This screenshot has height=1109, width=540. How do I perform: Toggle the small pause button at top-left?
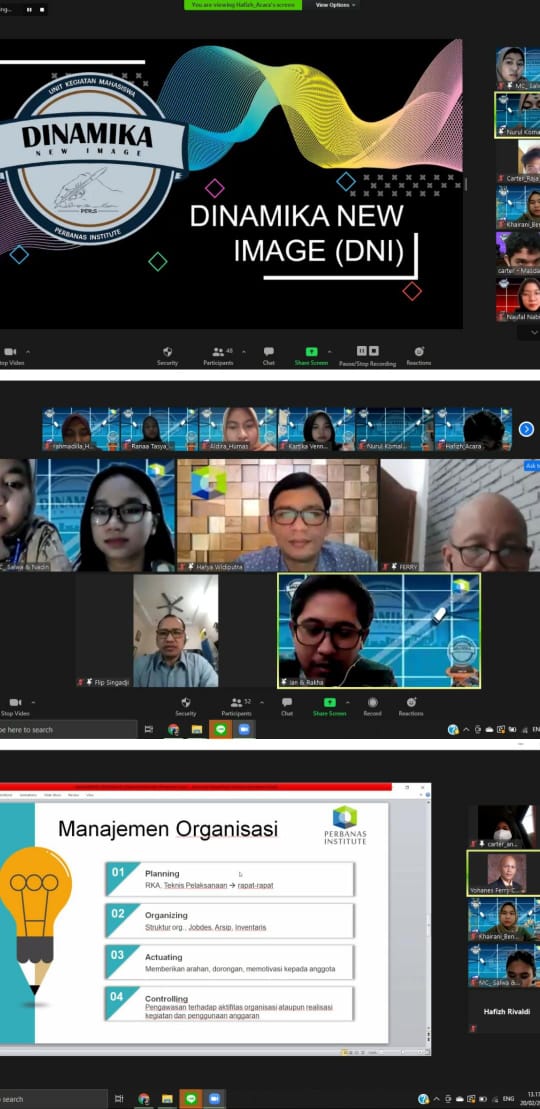29,10
